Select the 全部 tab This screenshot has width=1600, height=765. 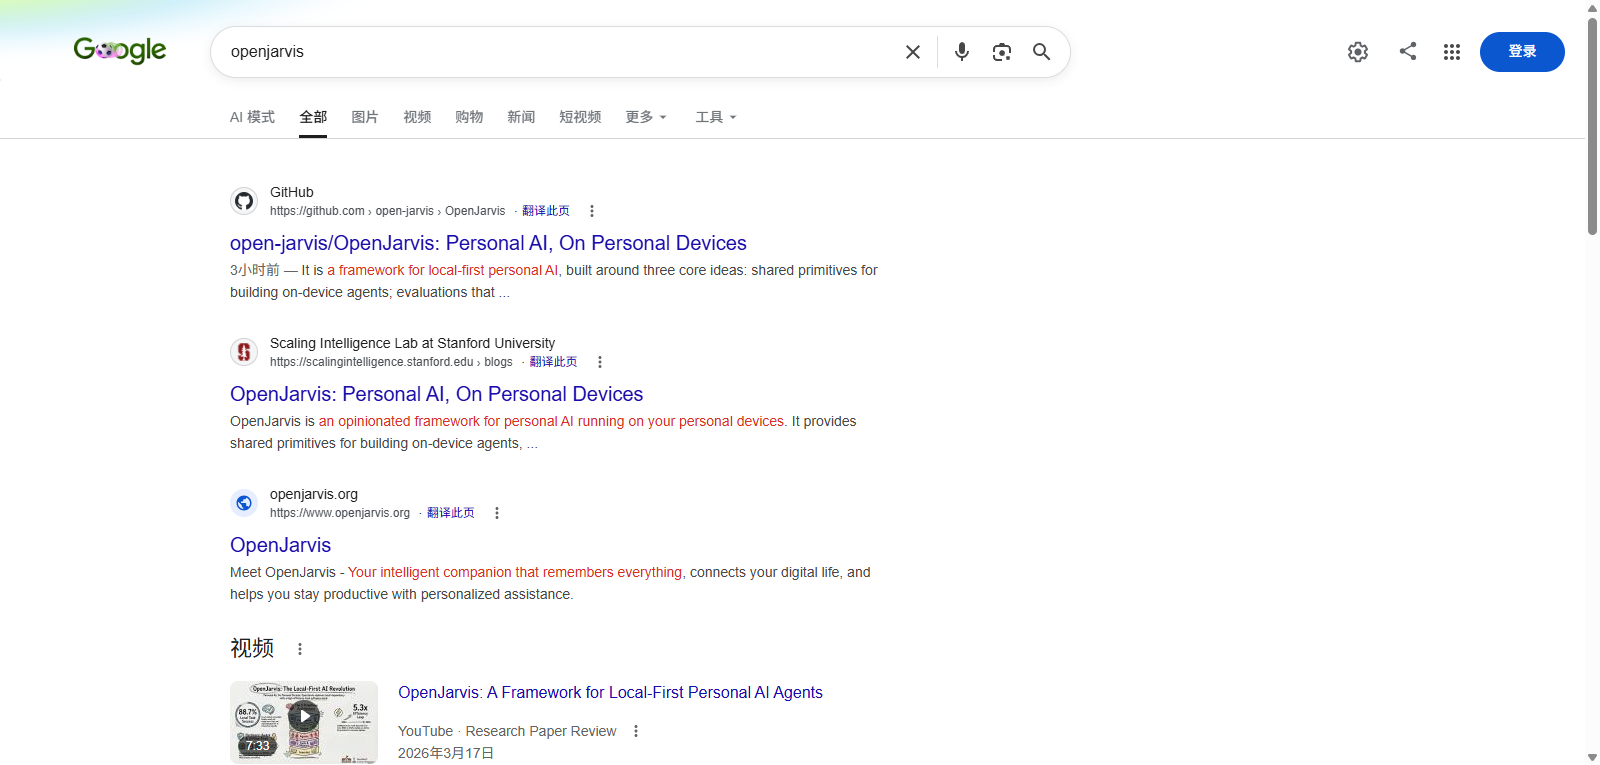(313, 117)
